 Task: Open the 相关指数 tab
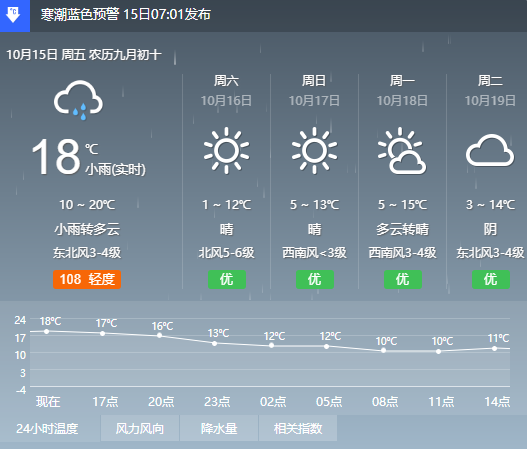point(298,428)
